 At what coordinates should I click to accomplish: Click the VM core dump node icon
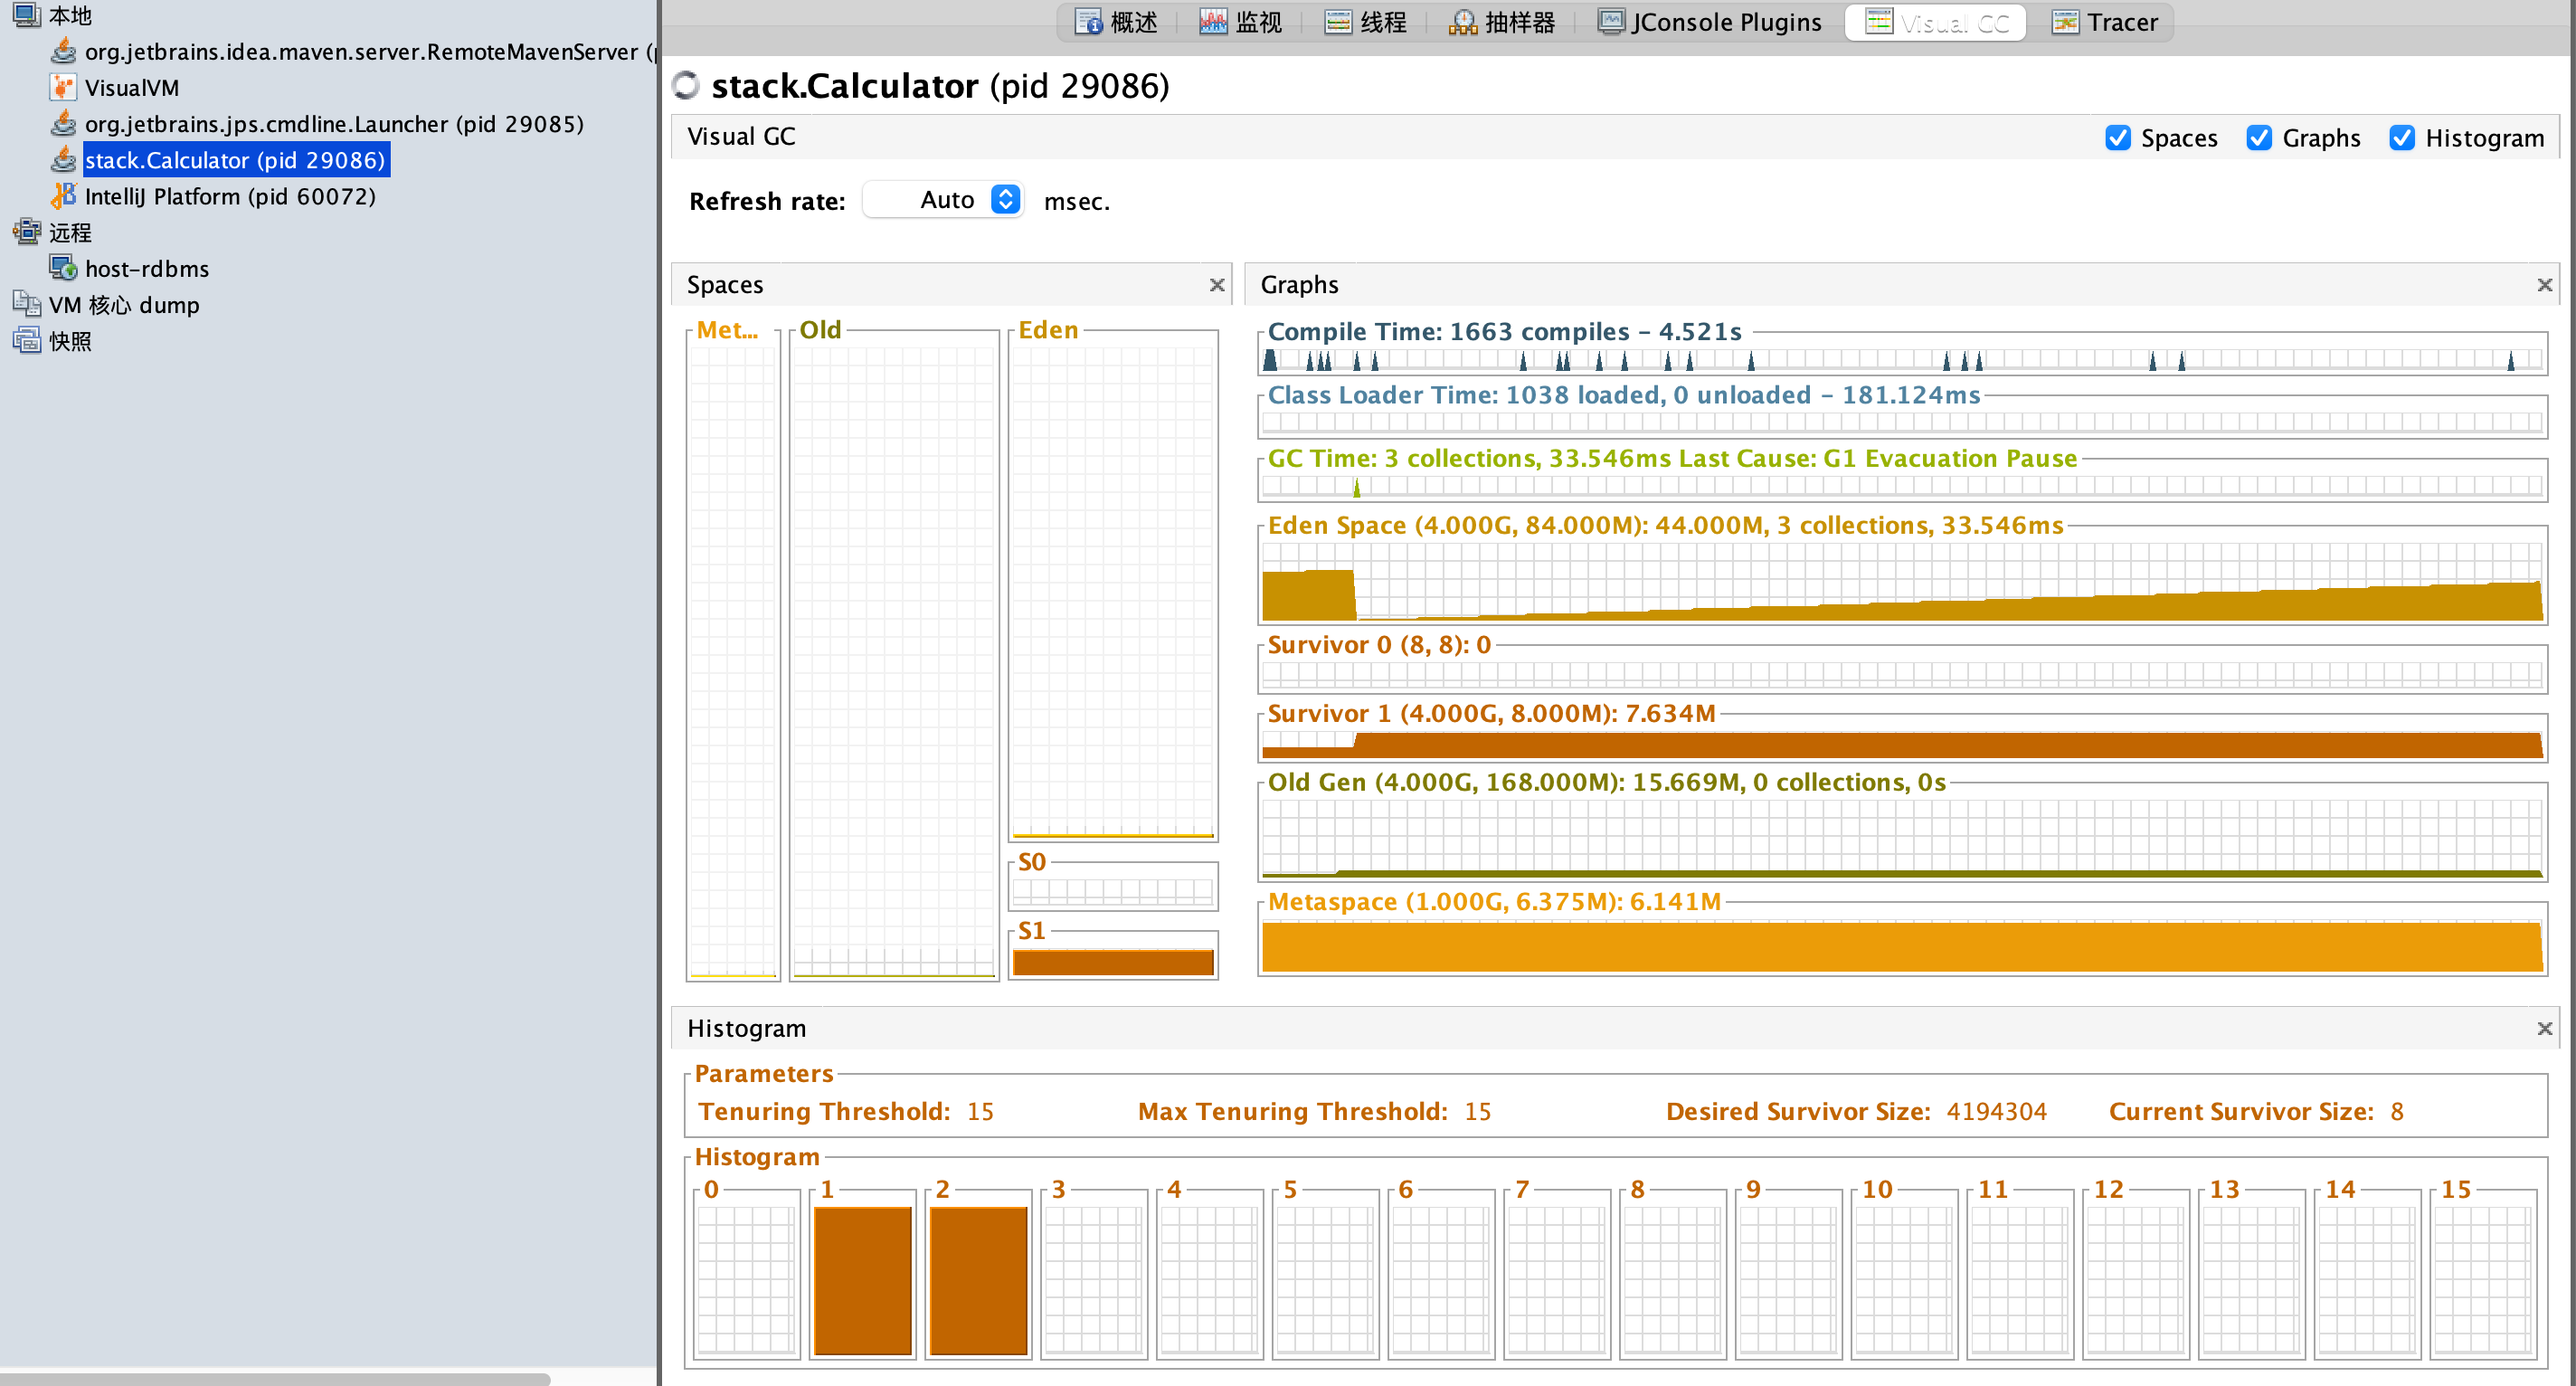pyautogui.click(x=26, y=304)
